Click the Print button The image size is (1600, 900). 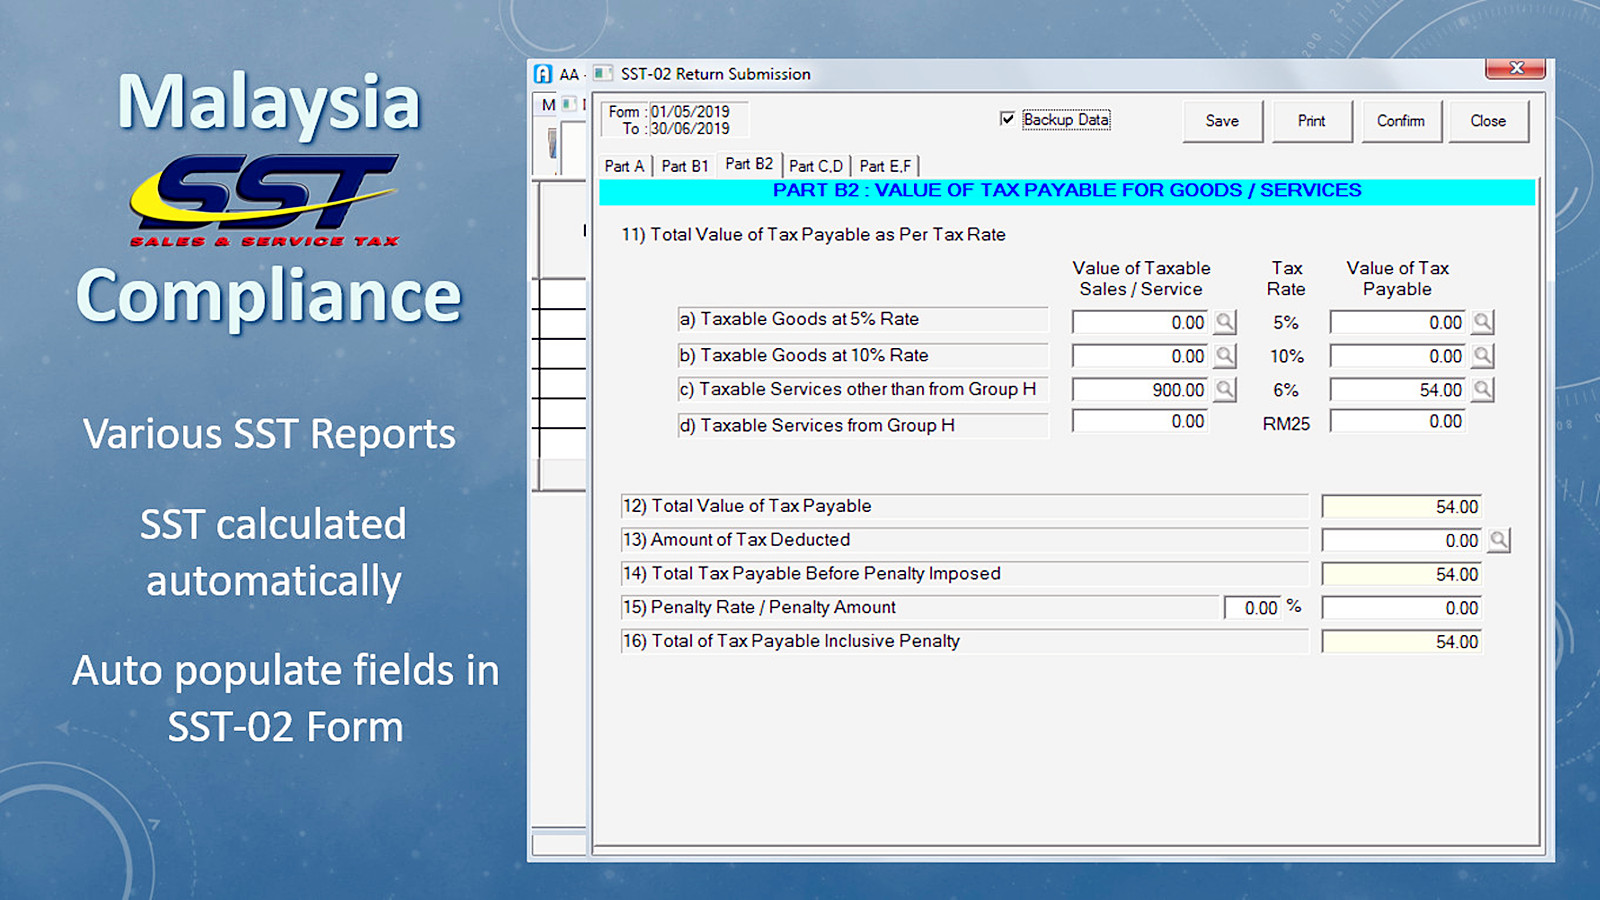tap(1312, 121)
